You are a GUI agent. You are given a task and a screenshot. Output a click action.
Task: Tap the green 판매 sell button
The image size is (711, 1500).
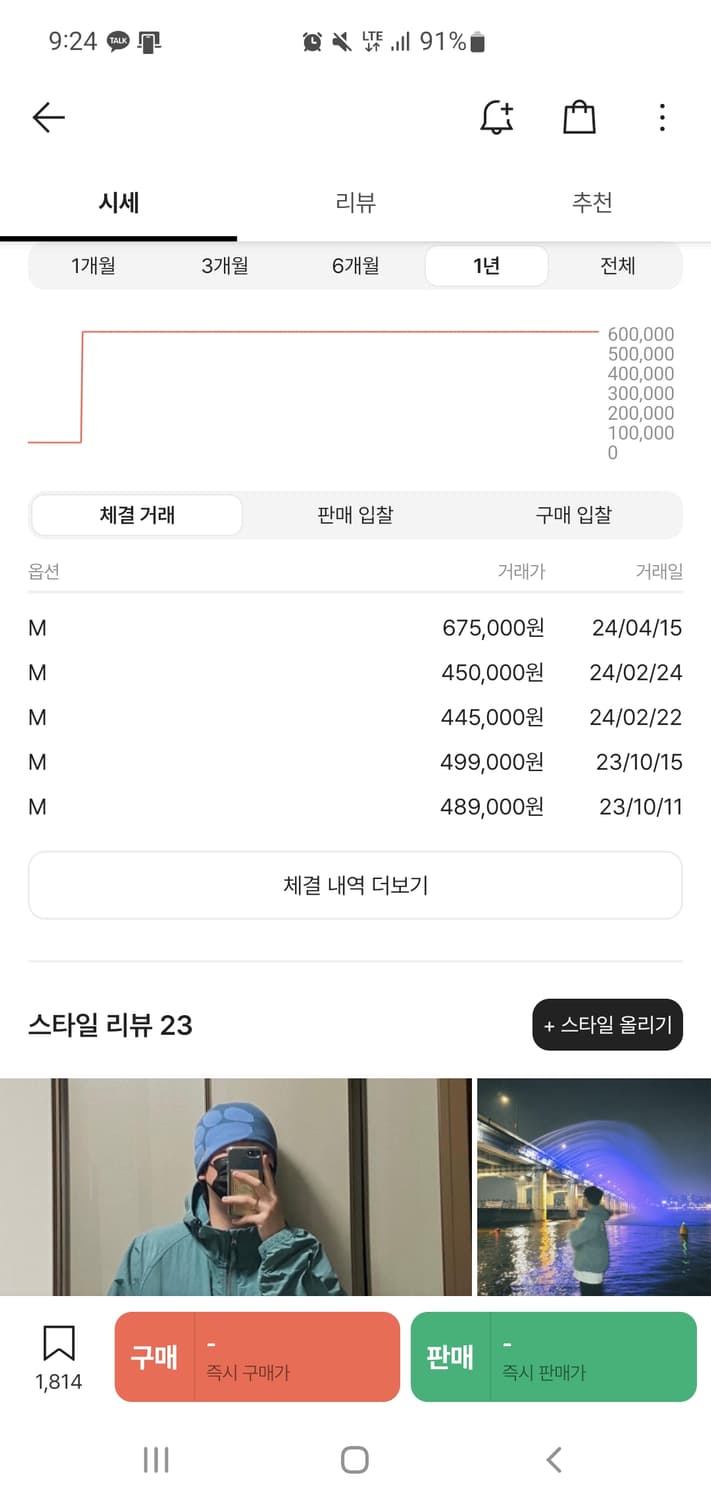tap(554, 1356)
